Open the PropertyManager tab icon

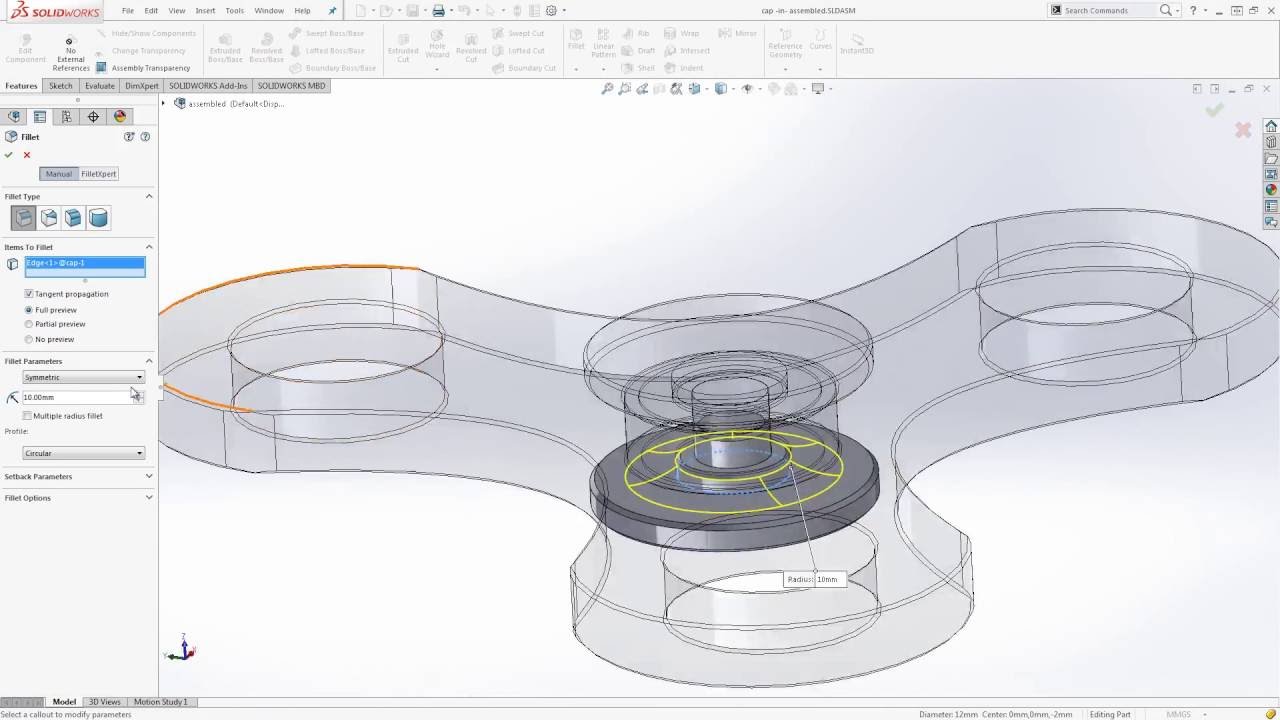pyautogui.click(x=40, y=117)
